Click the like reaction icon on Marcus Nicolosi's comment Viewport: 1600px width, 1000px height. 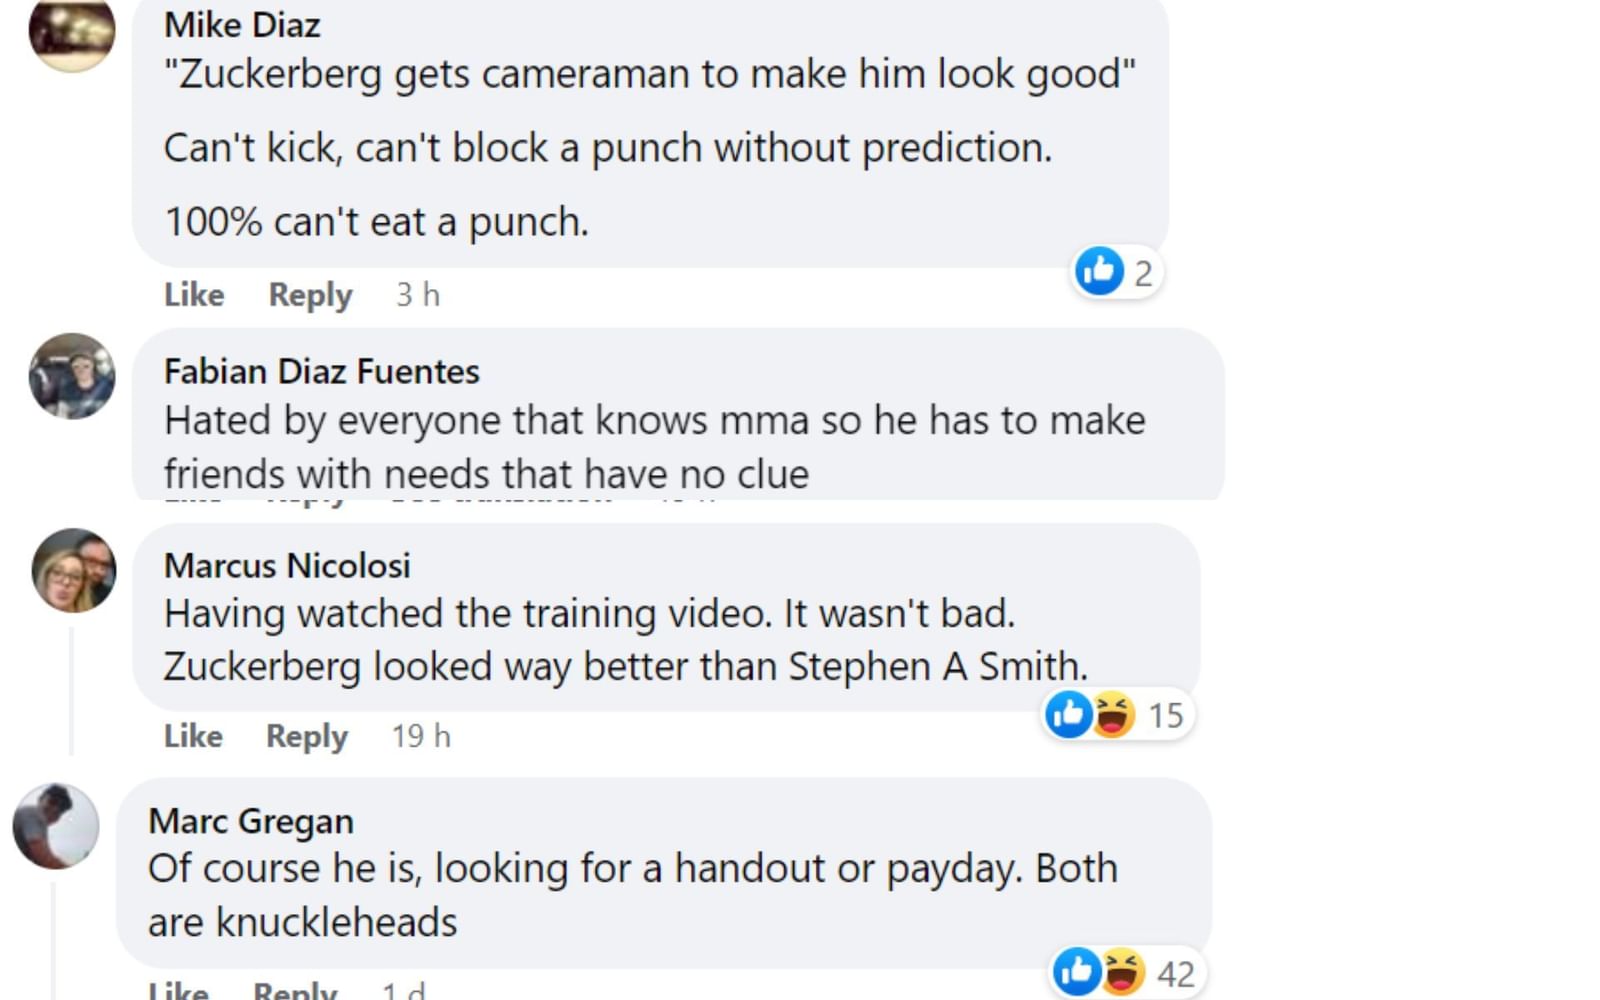pos(1069,714)
